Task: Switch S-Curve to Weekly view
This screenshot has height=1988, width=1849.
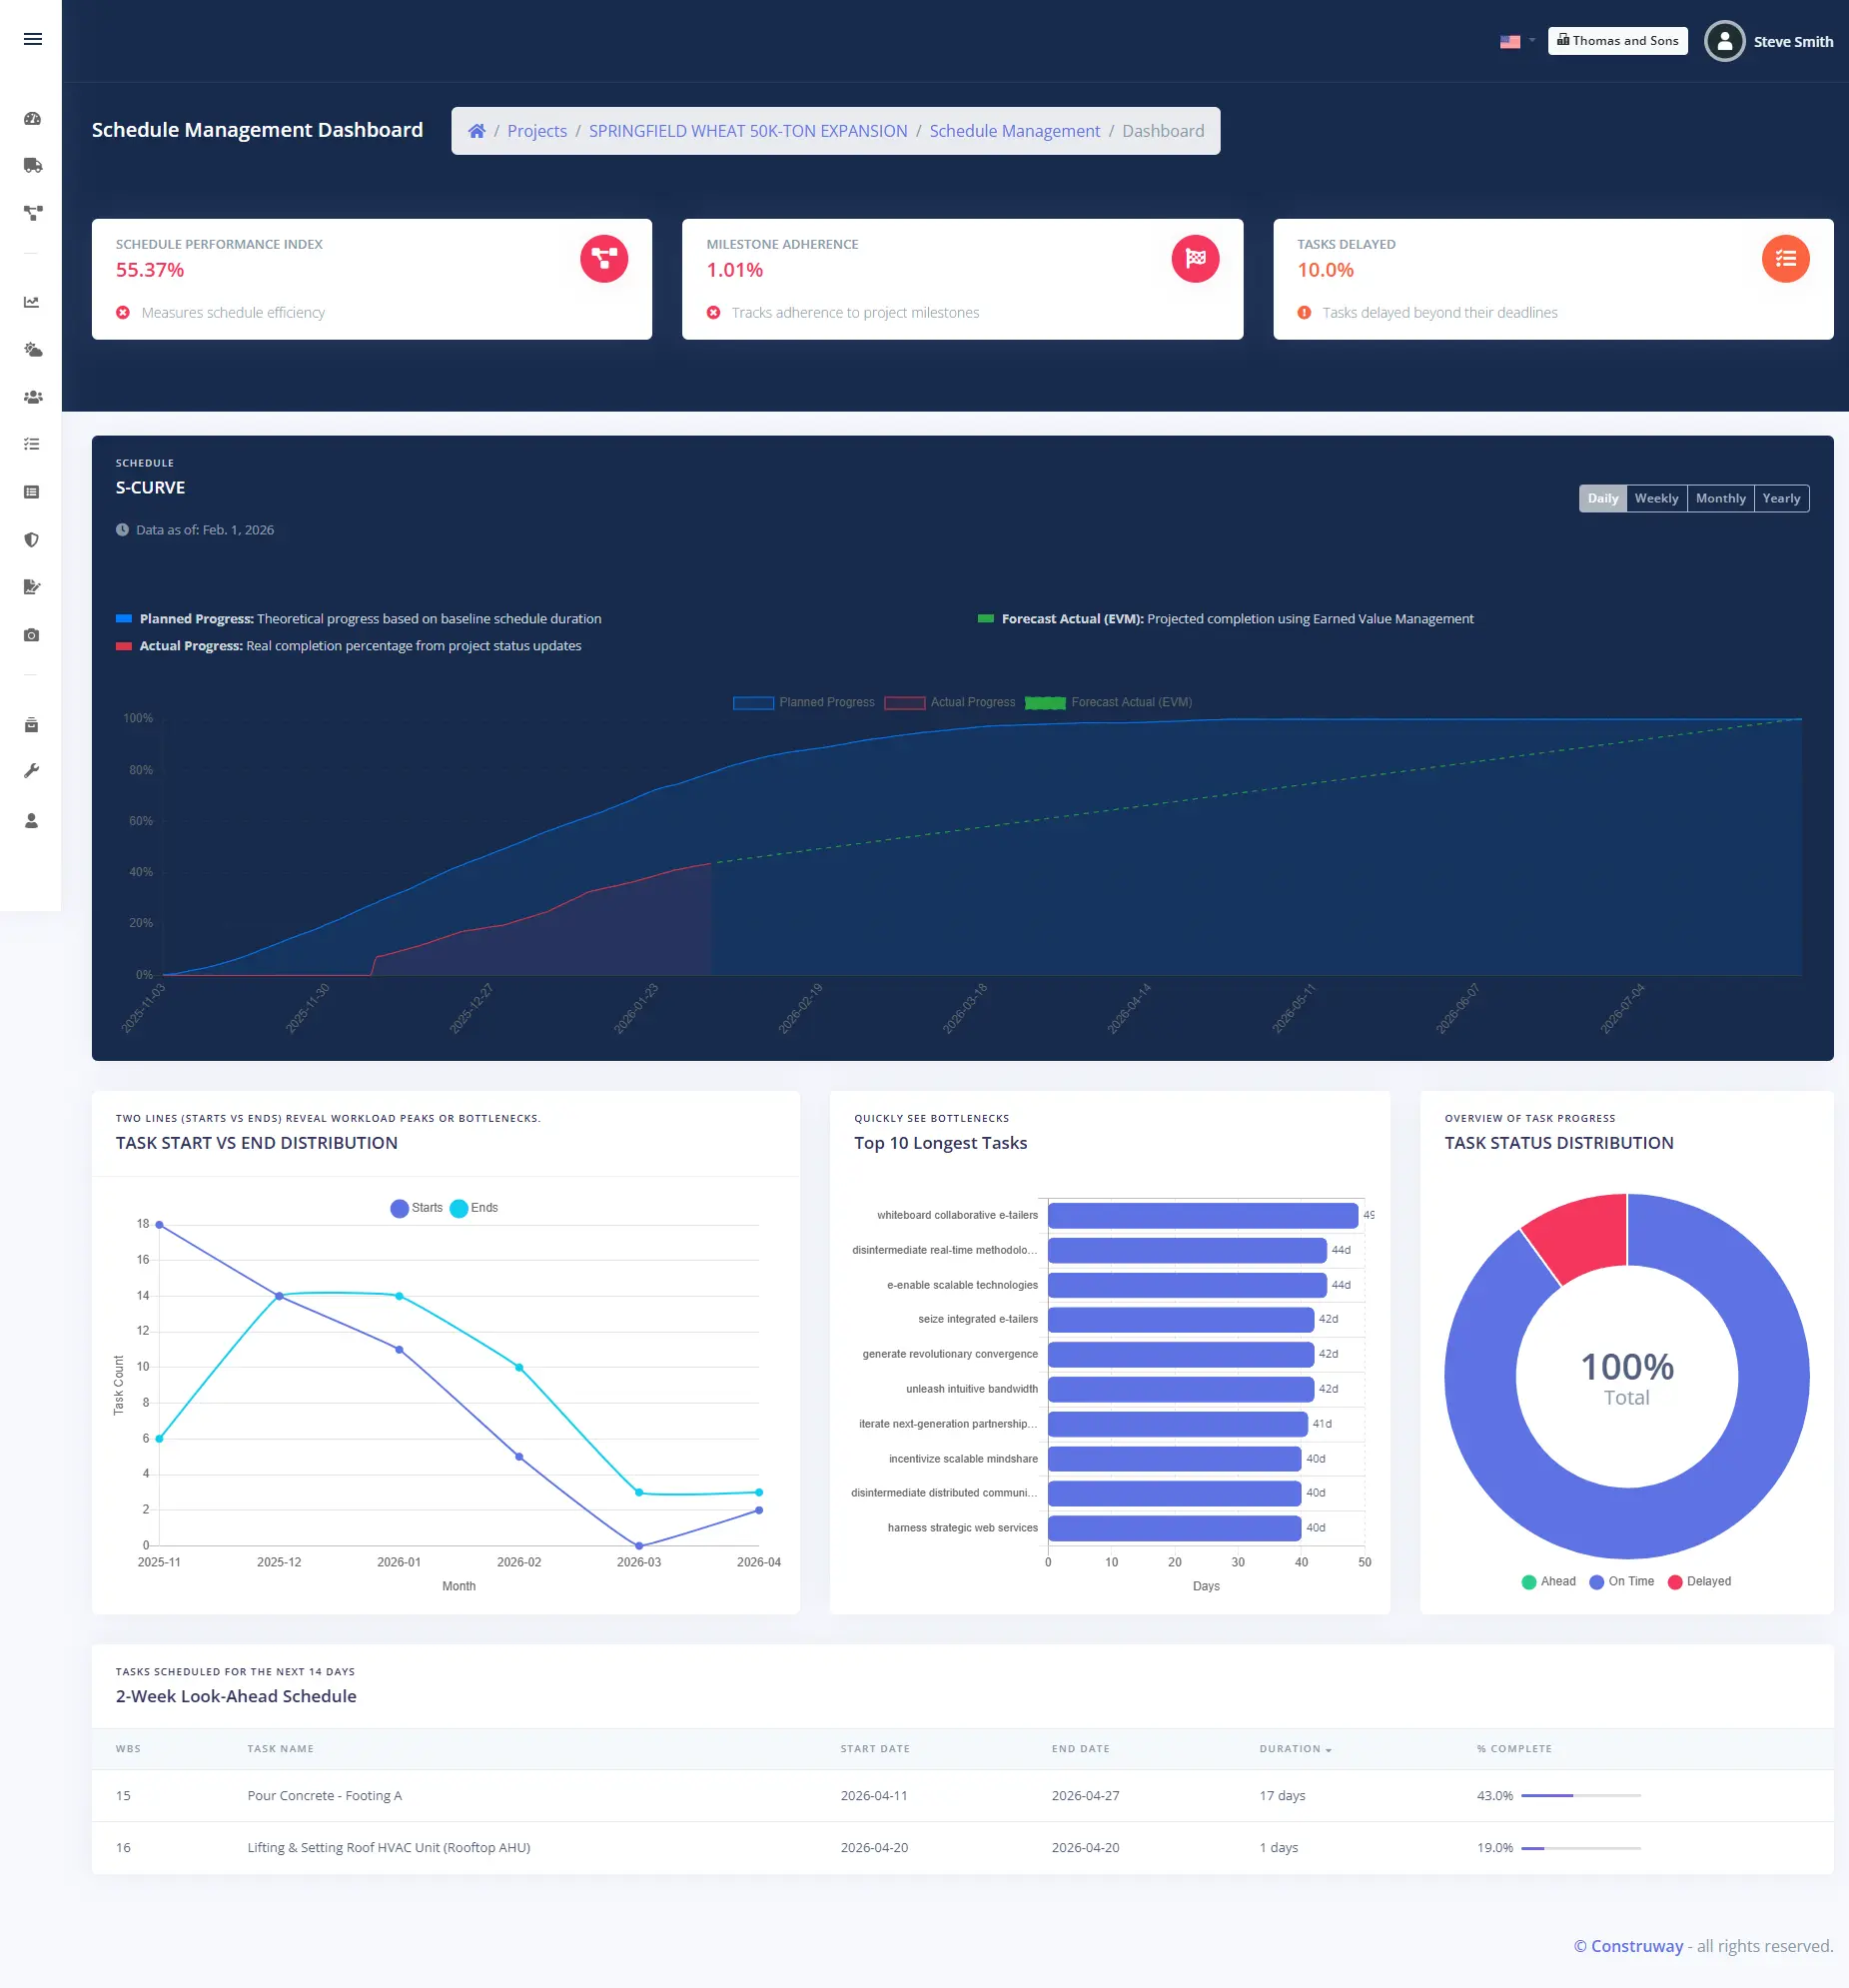Action: tap(1656, 498)
